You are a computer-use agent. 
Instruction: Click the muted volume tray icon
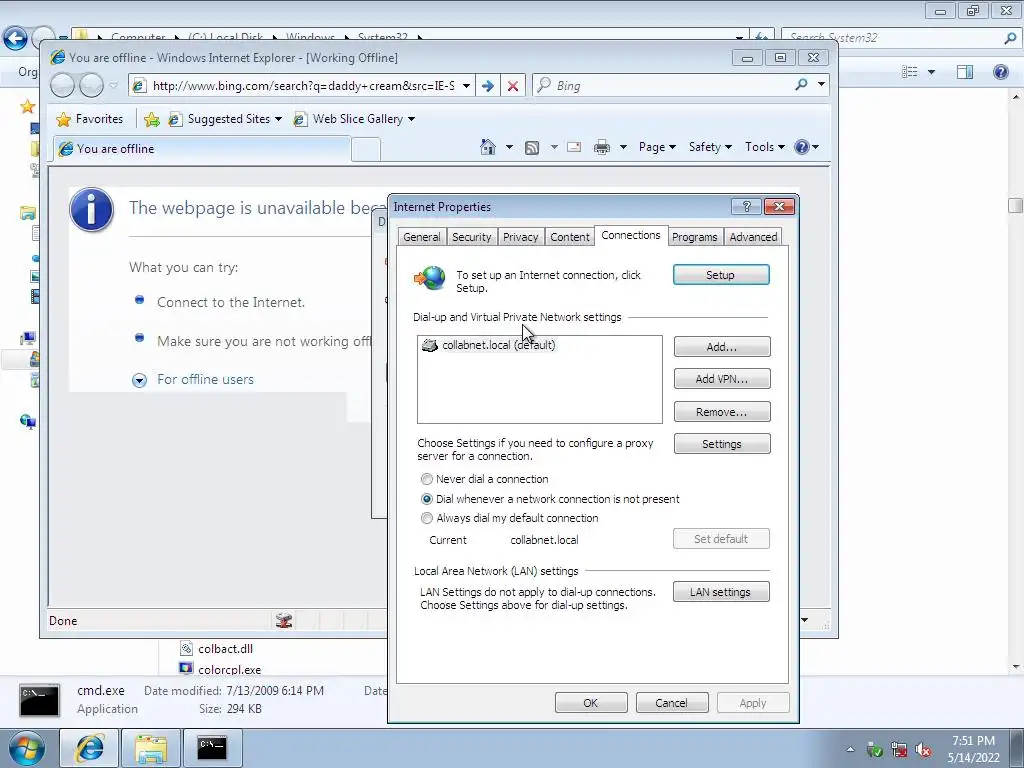tap(923, 750)
